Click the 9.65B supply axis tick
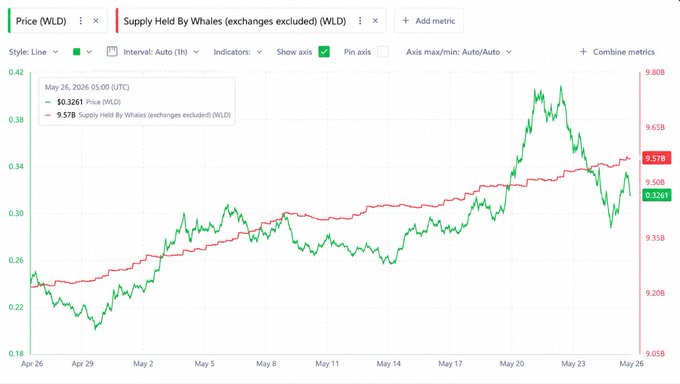Screen dimensions: 680x384 point(655,128)
